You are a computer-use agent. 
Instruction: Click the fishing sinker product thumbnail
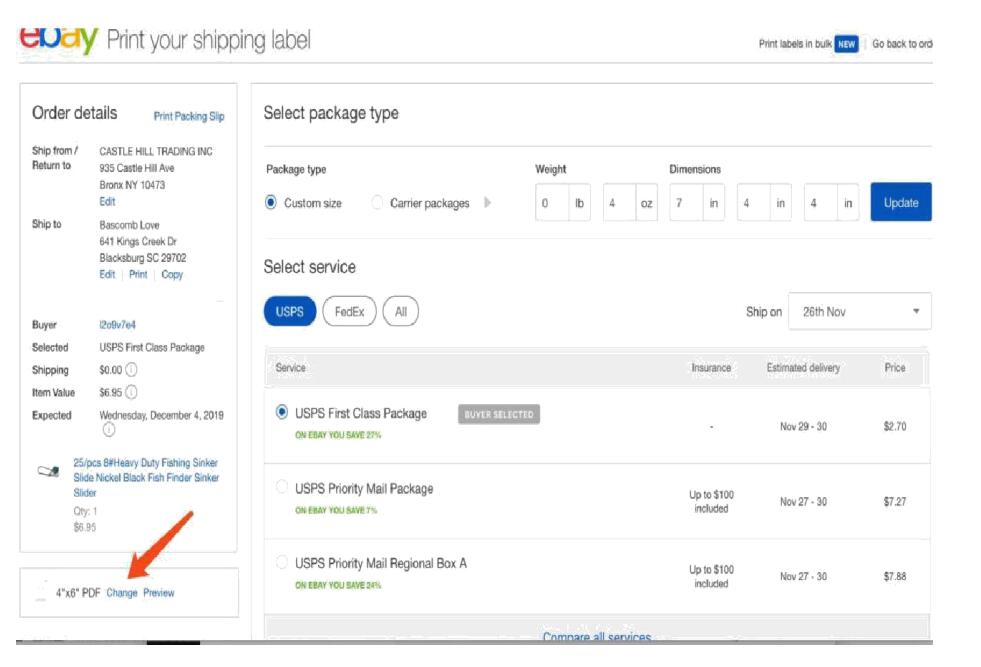48,471
